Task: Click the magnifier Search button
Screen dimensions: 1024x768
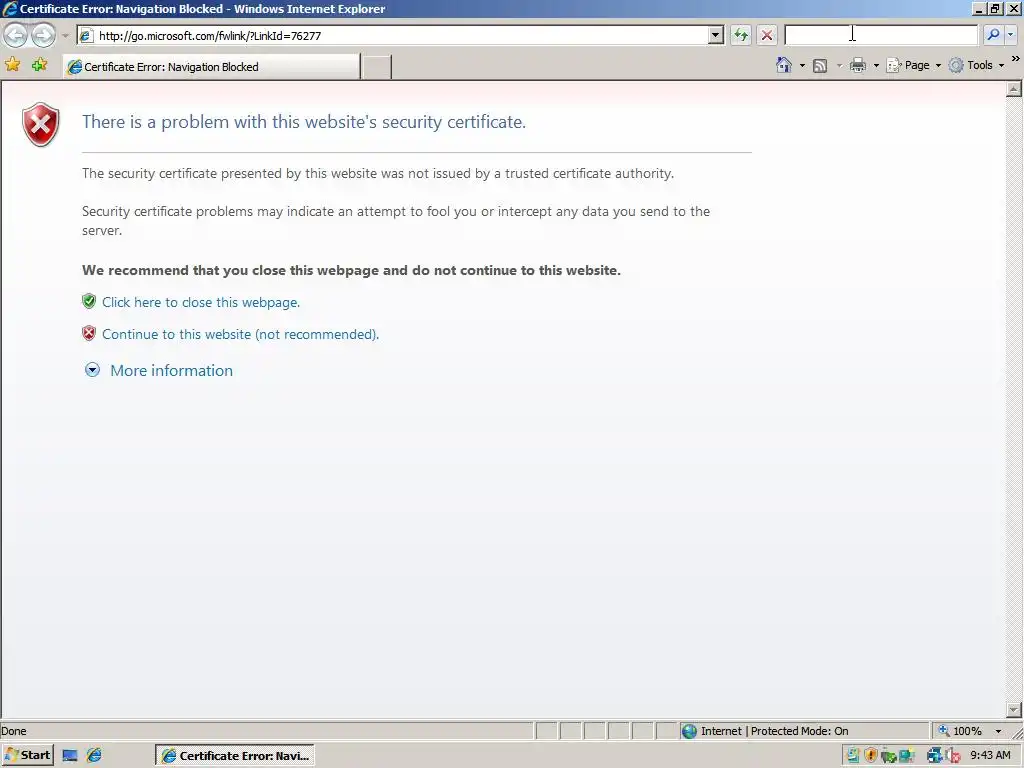Action: (993, 35)
